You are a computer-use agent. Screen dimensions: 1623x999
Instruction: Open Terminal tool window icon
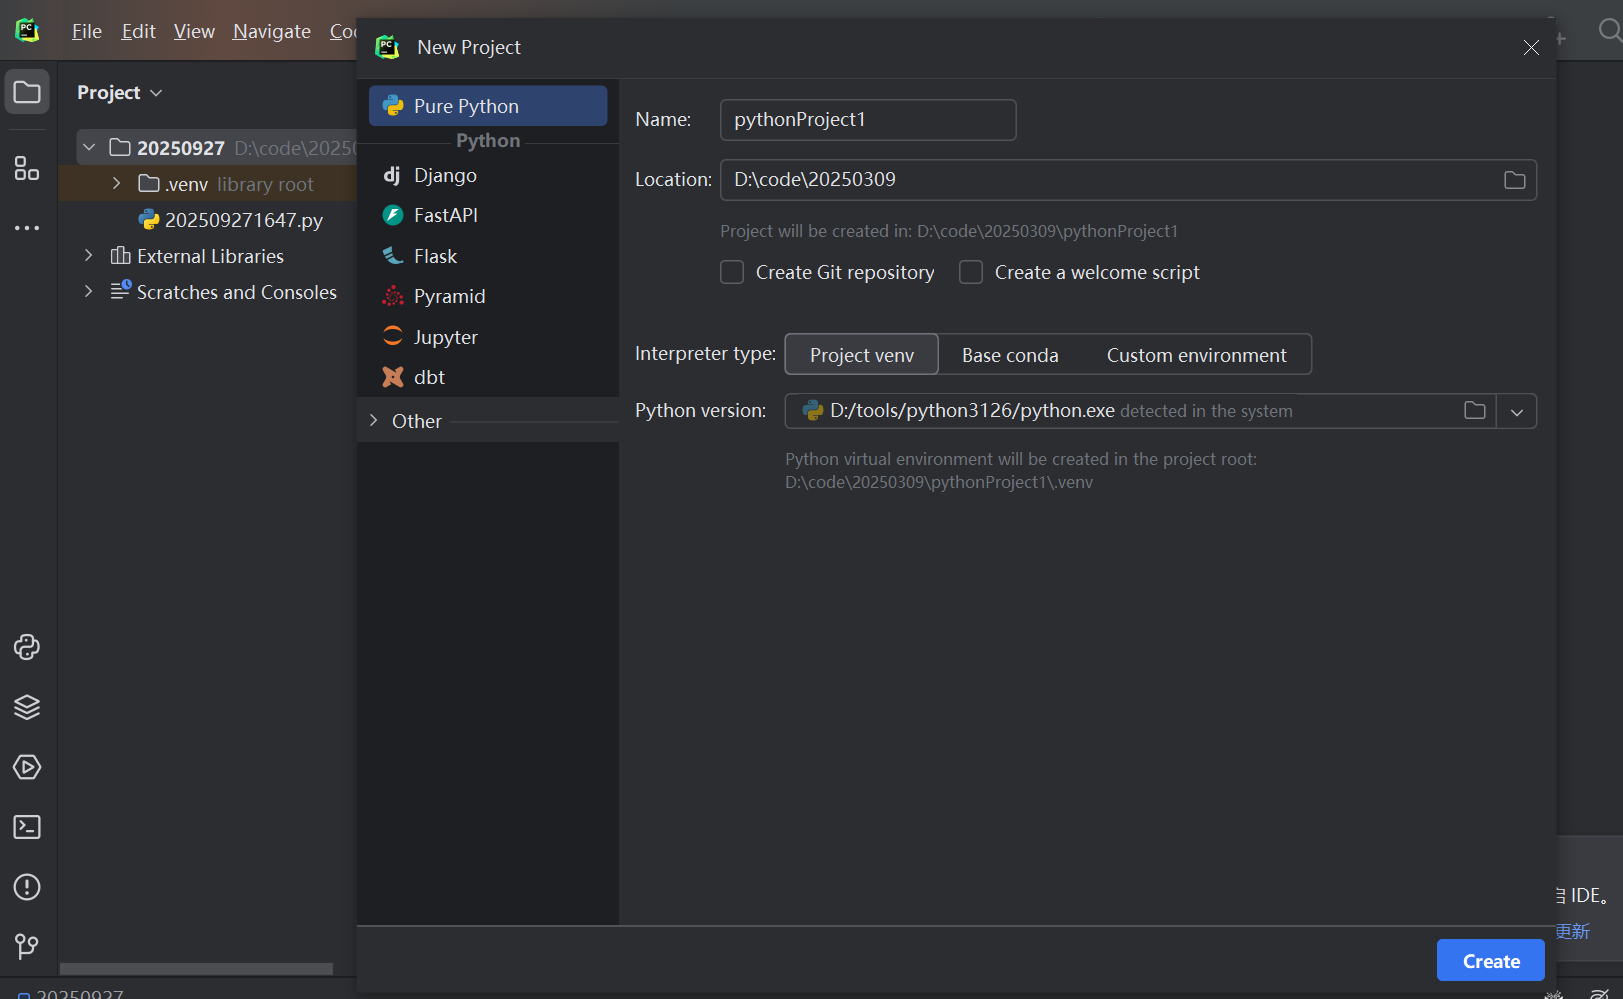pos(27,827)
